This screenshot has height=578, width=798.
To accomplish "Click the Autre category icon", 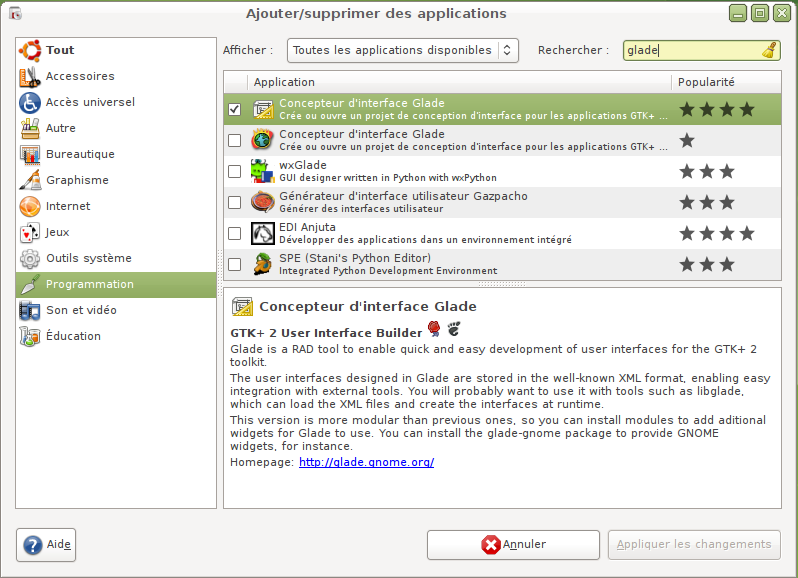I will click(x=30, y=128).
